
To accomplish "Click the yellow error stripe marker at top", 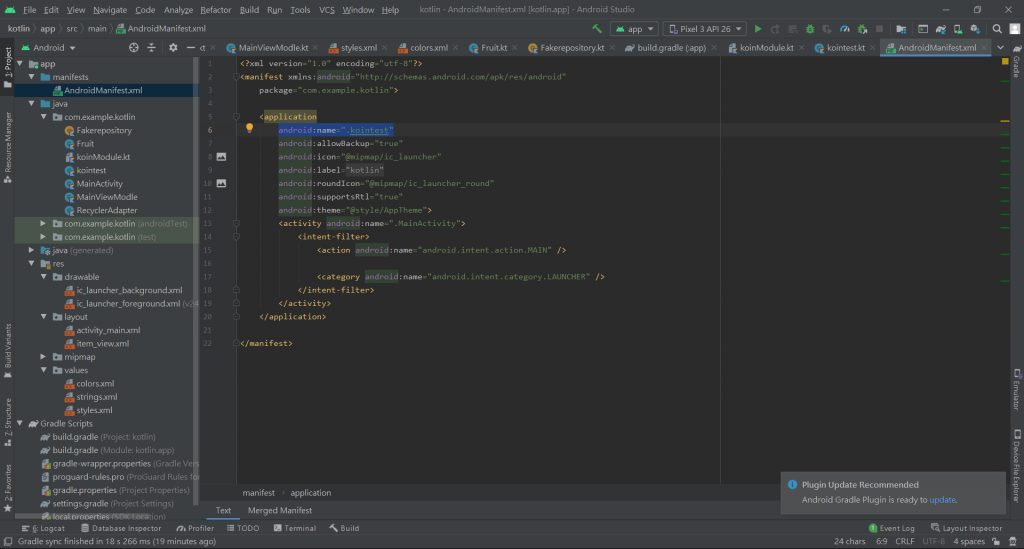I will (1005, 121).
